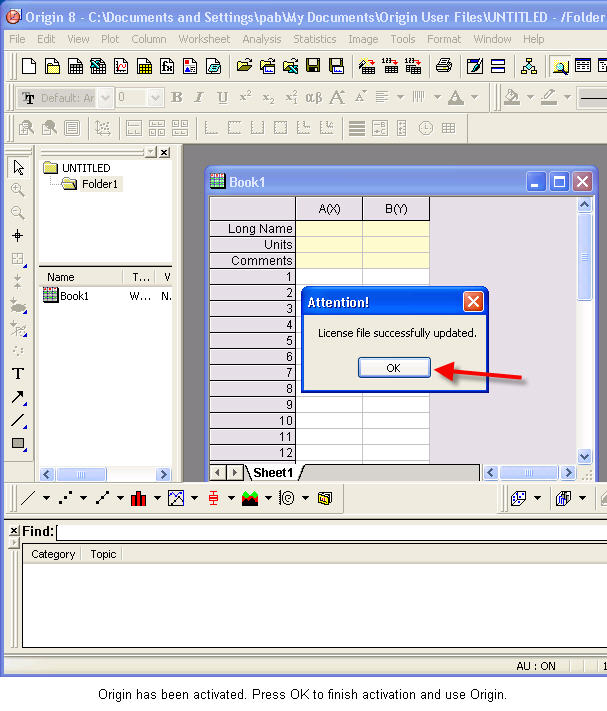The width and height of the screenshot is (607, 711).
Task: Click the AU : ON status indicator
Action: (536, 666)
